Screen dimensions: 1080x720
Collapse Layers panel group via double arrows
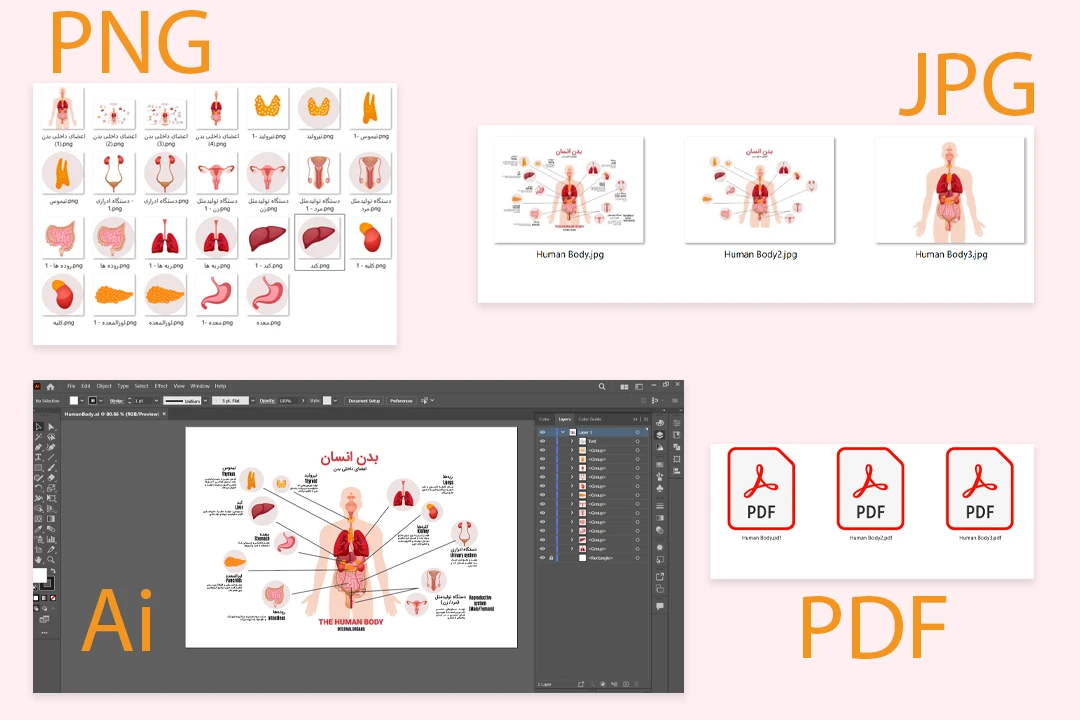point(635,419)
